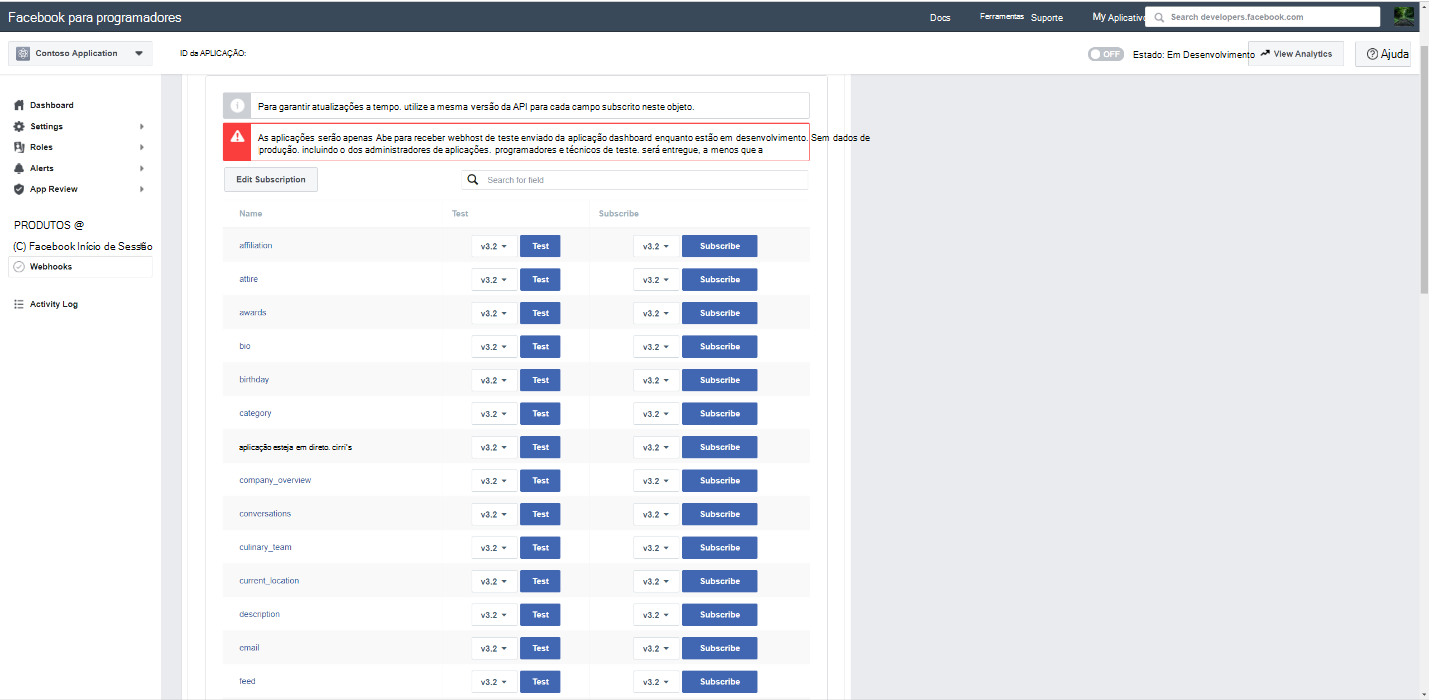Click the App Review shield icon

(19, 189)
